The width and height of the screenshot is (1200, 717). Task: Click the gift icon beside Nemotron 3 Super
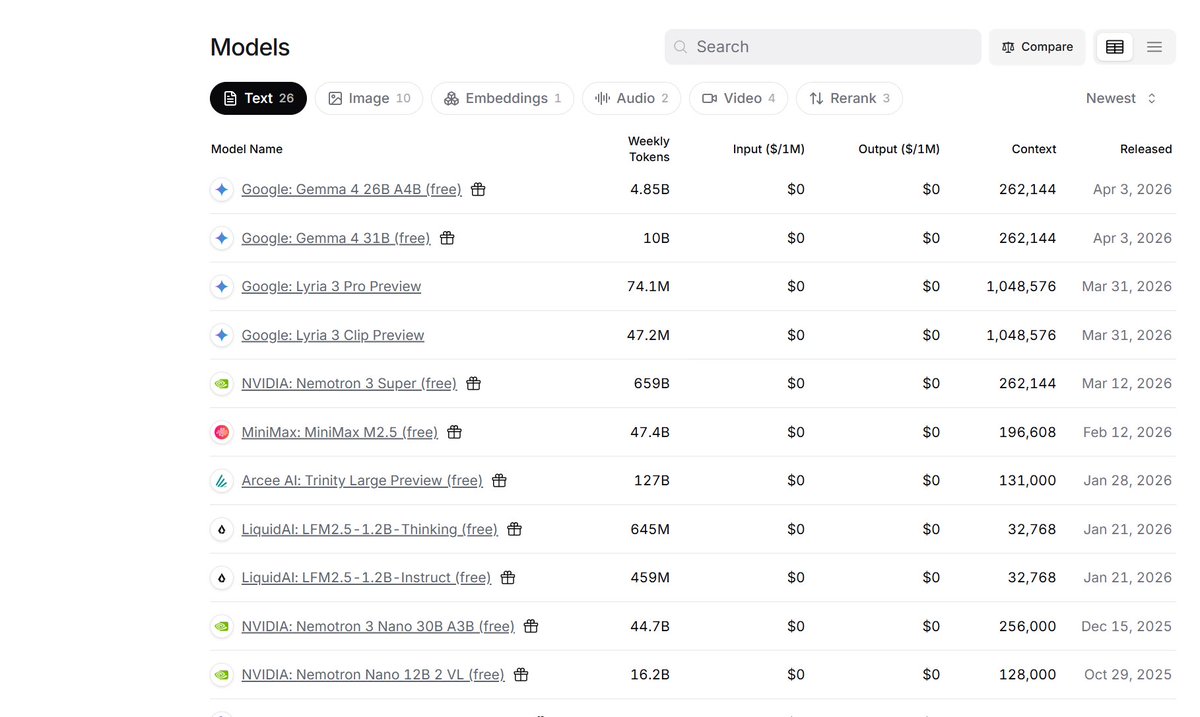474,383
